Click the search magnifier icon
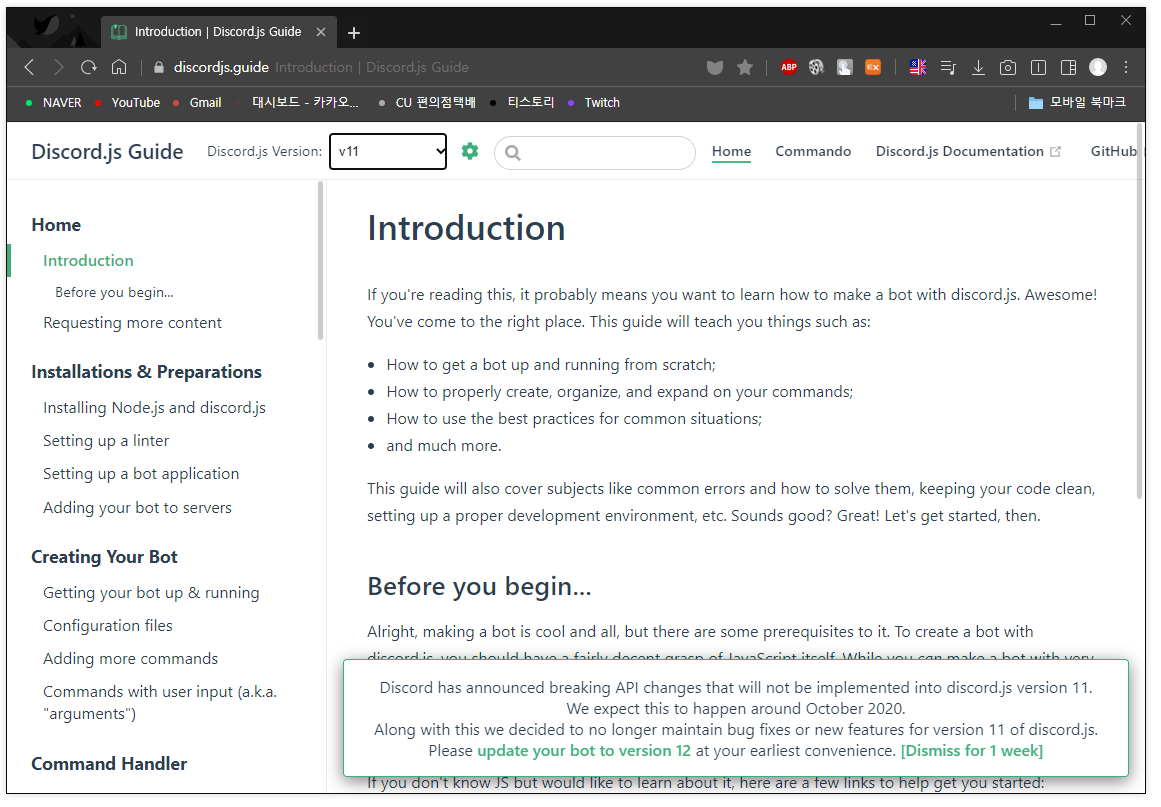The height and width of the screenshot is (807, 1161). 512,153
